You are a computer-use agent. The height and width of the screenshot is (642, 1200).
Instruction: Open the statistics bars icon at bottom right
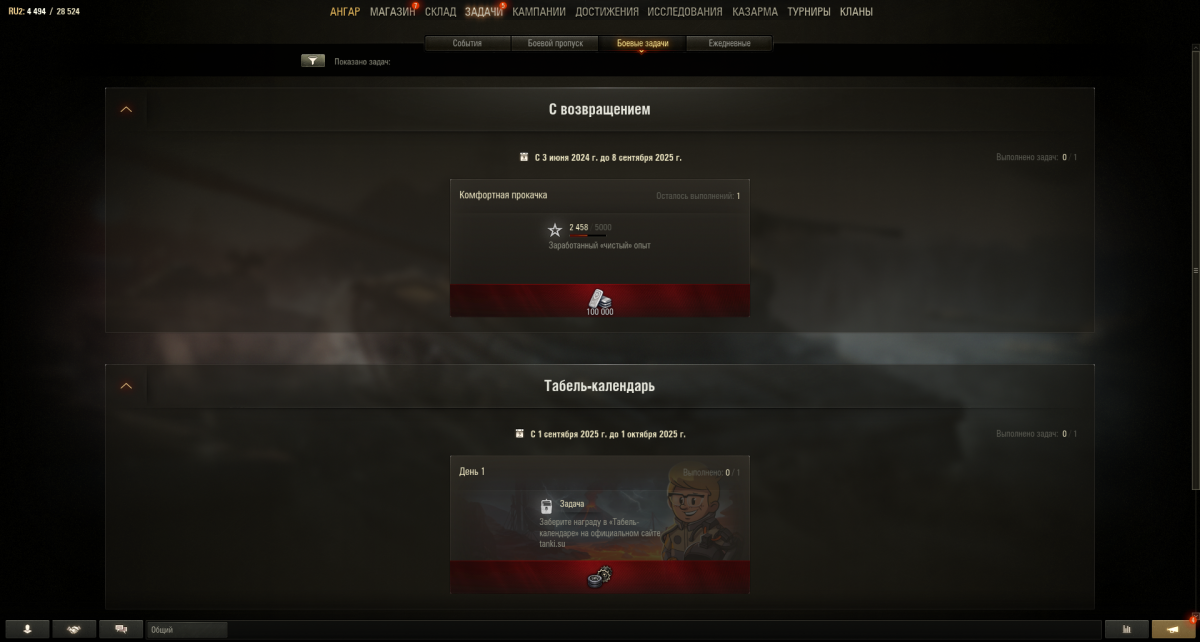[x=1128, y=629]
